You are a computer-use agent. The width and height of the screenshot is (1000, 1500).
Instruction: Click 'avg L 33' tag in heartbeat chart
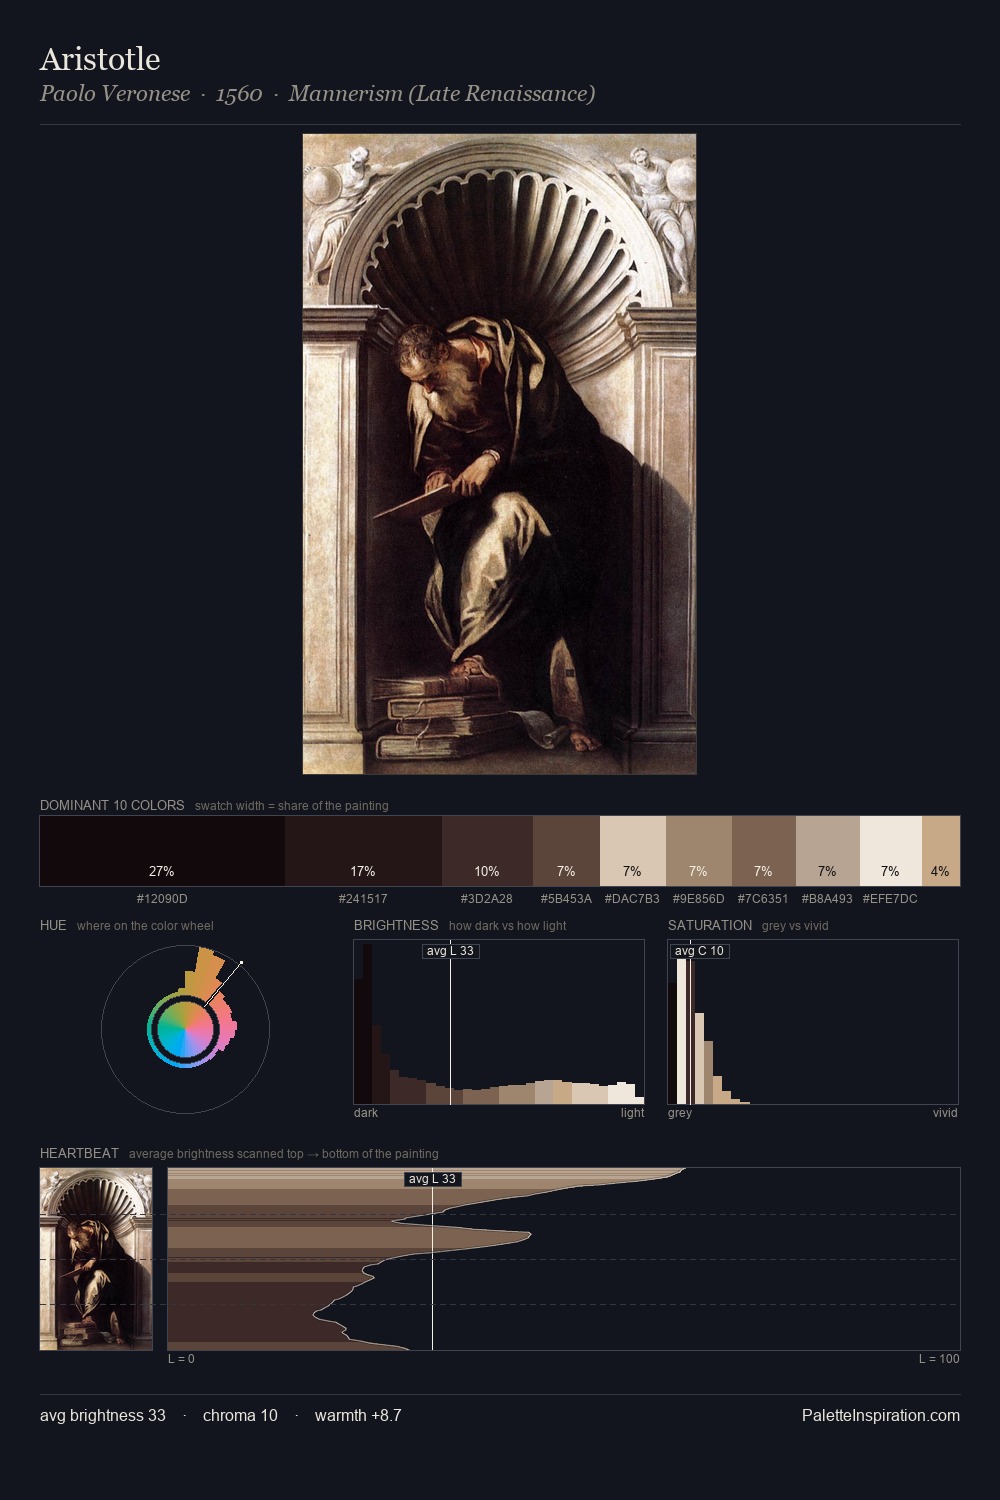click(x=433, y=1179)
